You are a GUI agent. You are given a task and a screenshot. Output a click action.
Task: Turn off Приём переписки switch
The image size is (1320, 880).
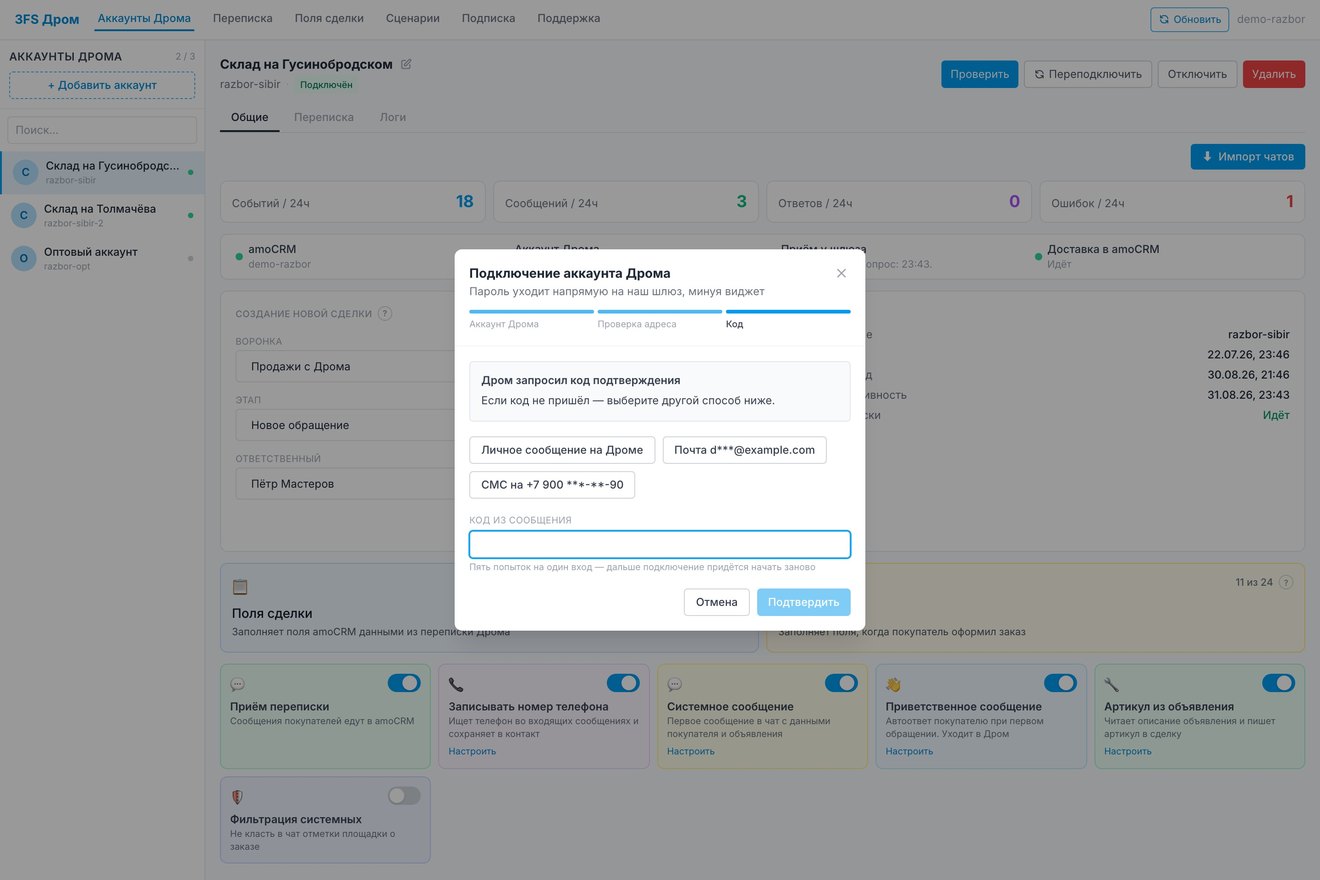pos(404,683)
